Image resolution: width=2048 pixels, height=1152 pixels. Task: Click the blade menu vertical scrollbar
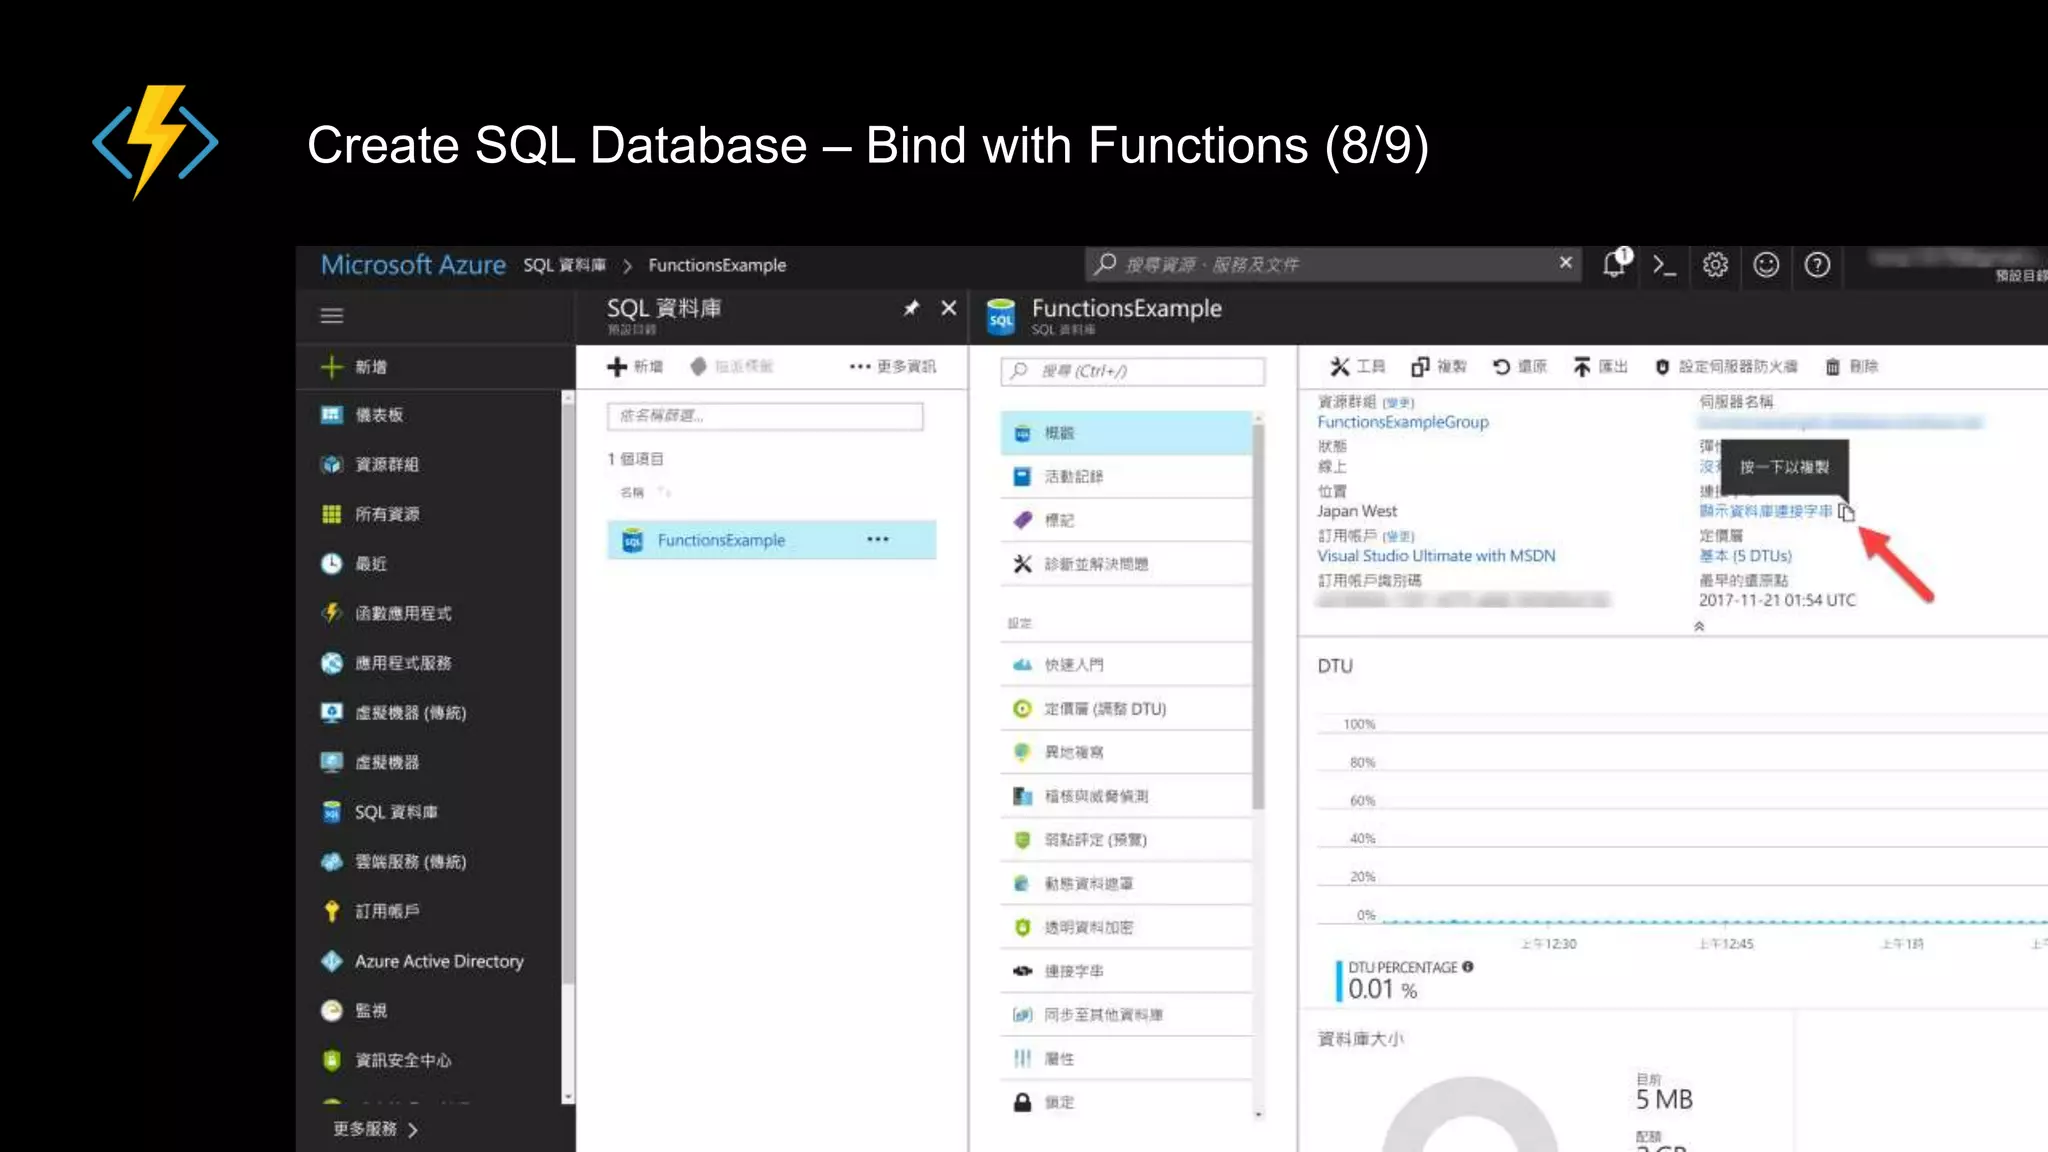pos(1258,615)
